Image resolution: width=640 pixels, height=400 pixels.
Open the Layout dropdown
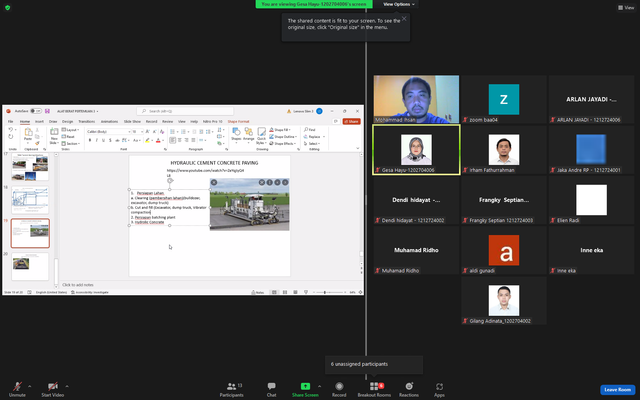point(70,130)
